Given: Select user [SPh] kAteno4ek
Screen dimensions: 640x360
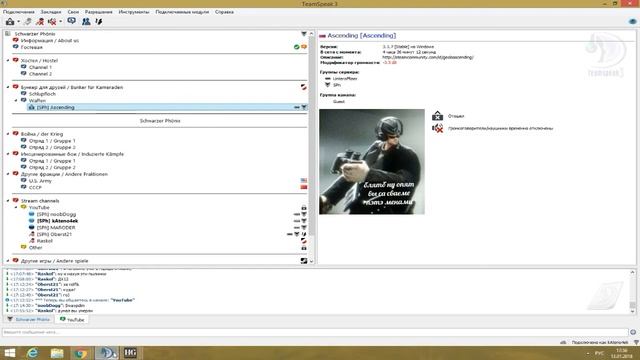Looking at the screenshot, I should [57, 221].
